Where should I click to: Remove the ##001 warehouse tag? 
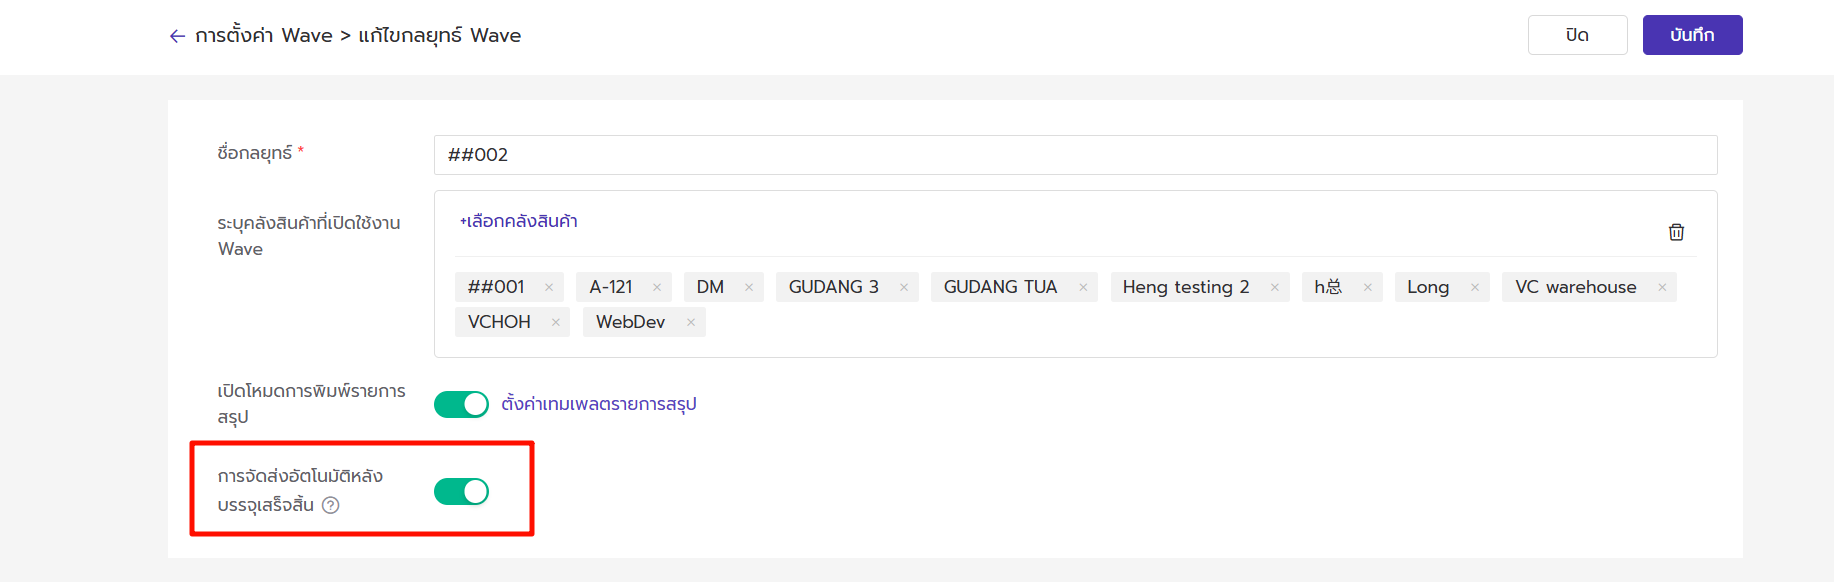(549, 287)
